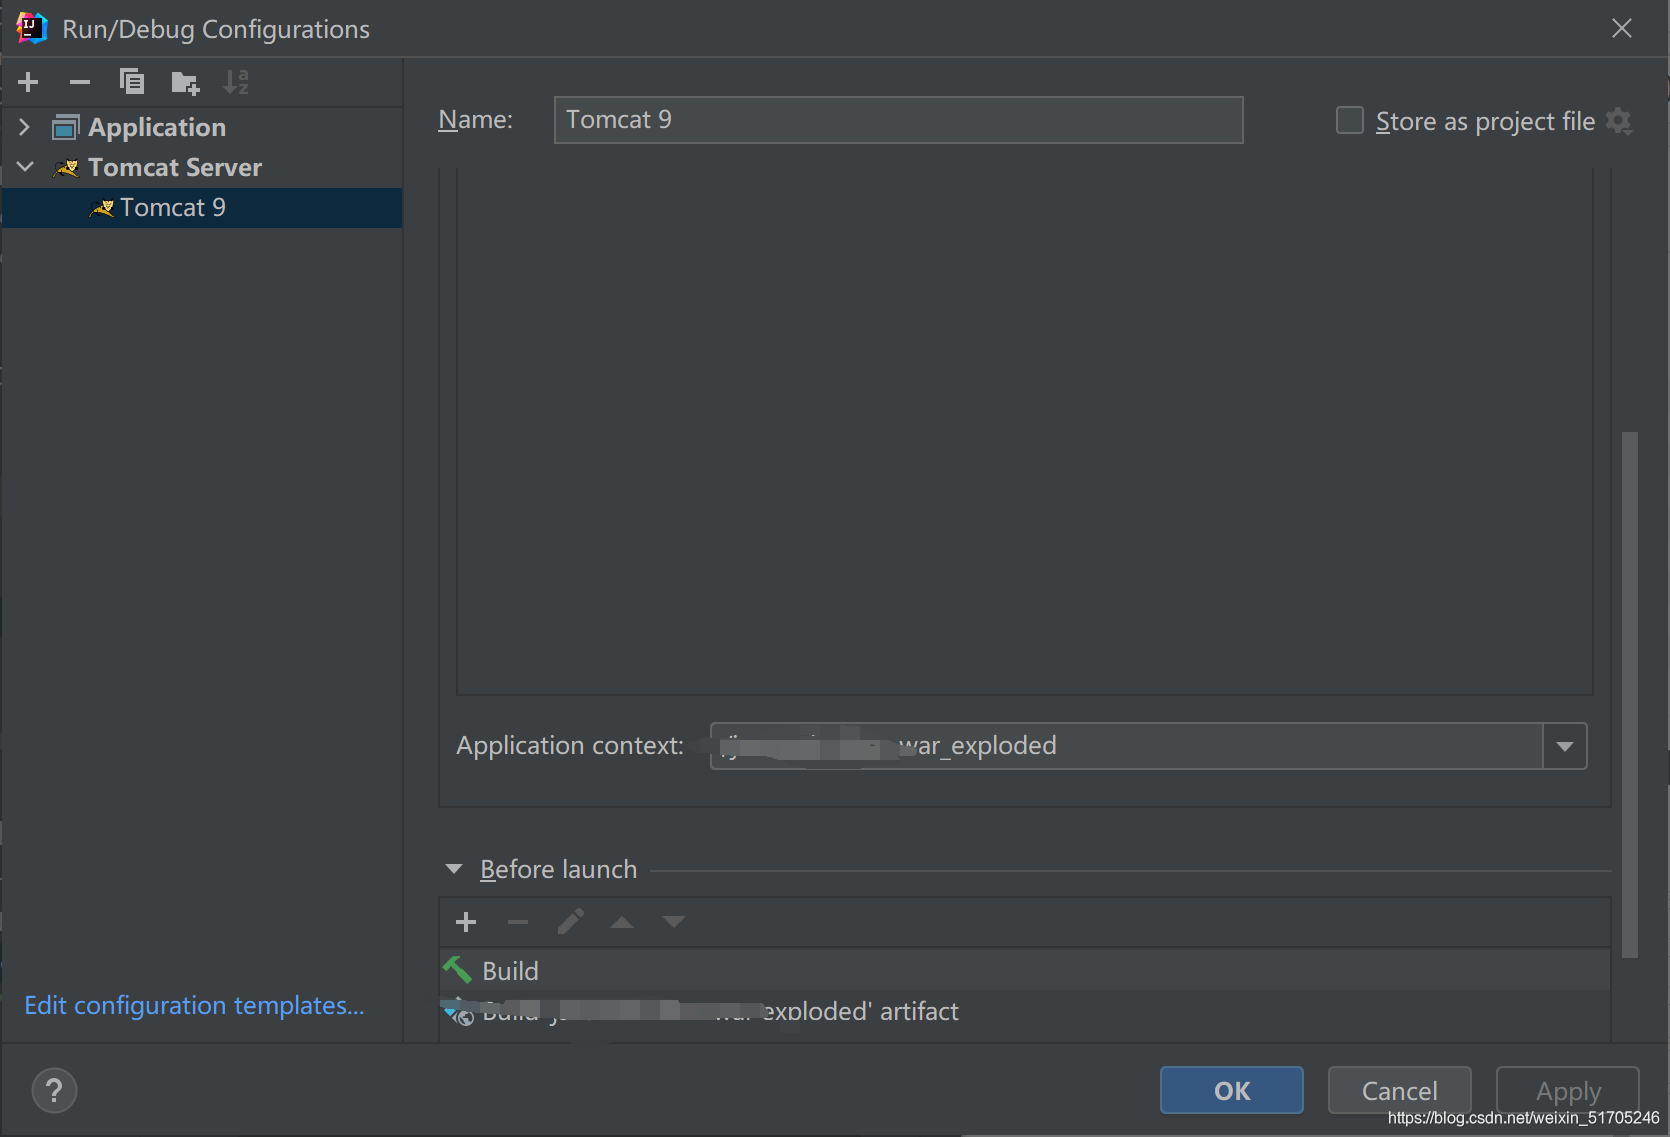The width and height of the screenshot is (1670, 1137).
Task: Open Edit configuration templates
Action: 194,1005
